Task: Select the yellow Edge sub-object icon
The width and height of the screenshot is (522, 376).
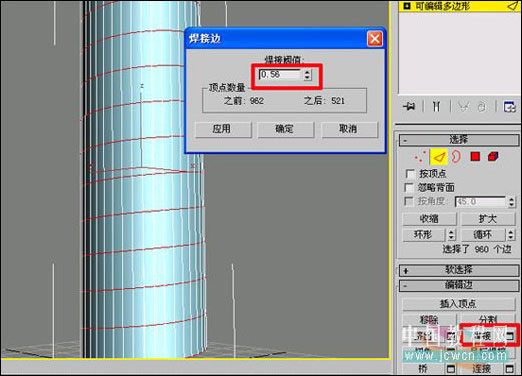Action: point(439,156)
